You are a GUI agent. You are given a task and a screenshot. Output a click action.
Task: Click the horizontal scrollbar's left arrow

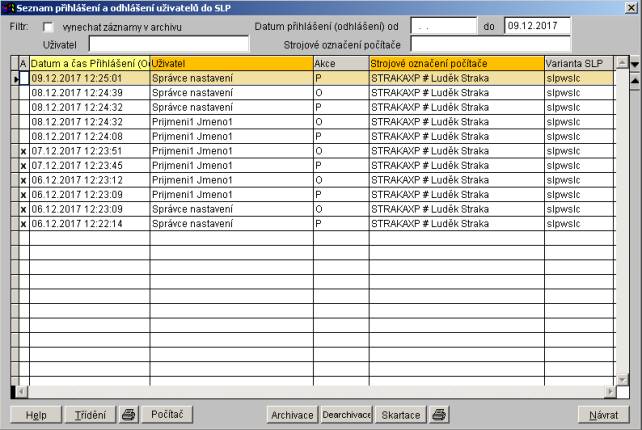(x=15, y=392)
